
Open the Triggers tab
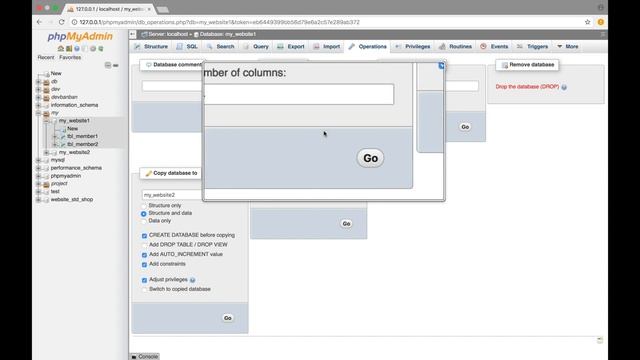(x=533, y=47)
